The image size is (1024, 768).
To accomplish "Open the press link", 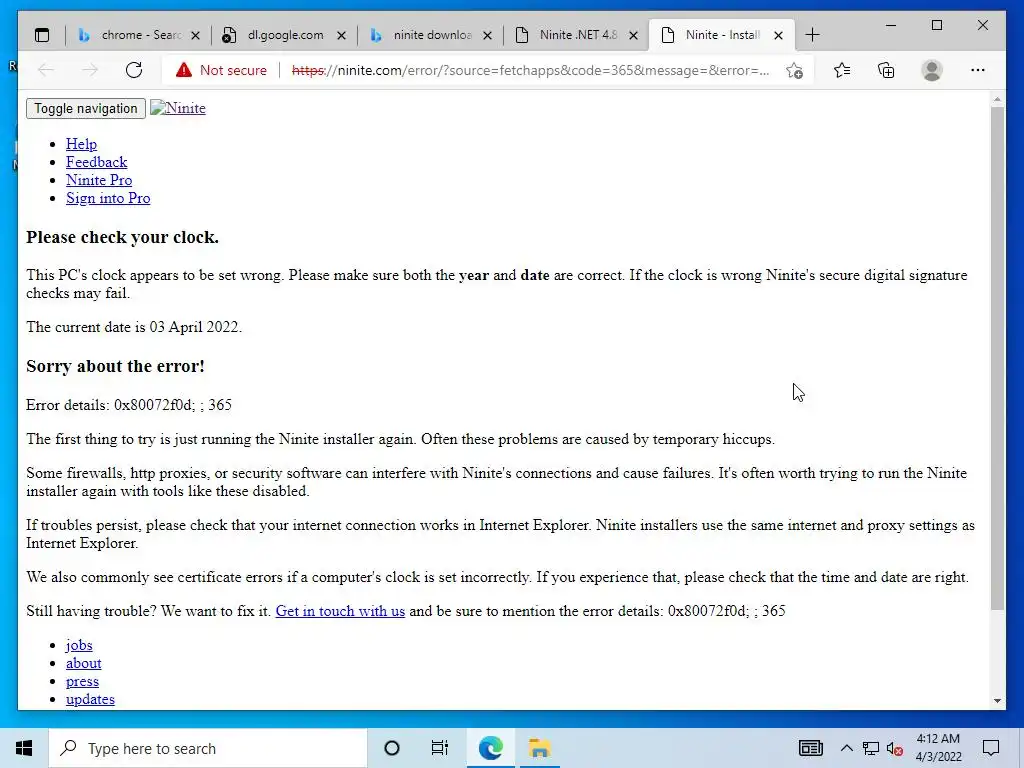I will tap(82, 681).
